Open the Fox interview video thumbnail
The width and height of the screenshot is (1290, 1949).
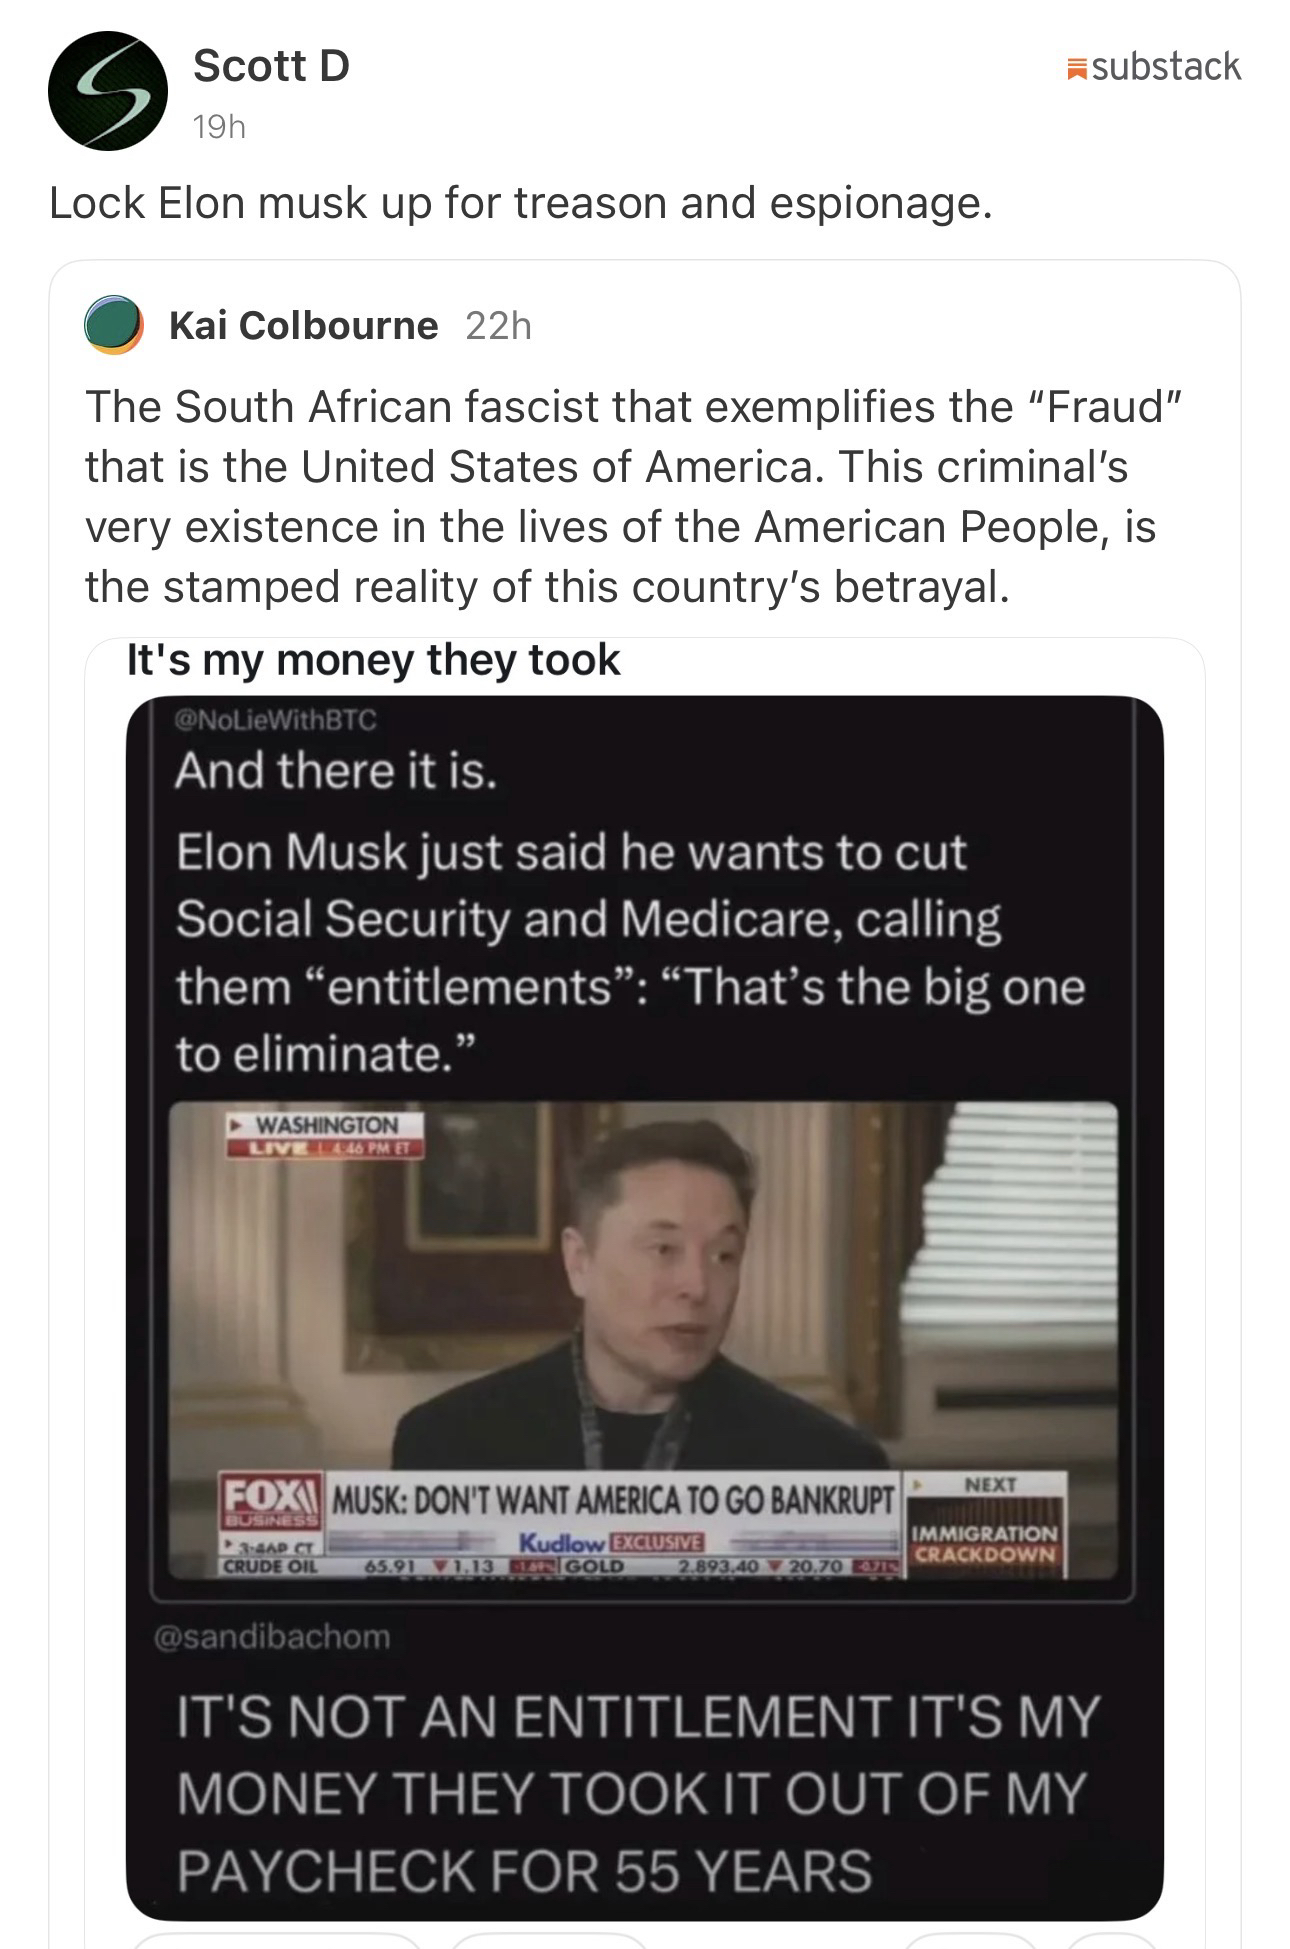coord(643,1300)
